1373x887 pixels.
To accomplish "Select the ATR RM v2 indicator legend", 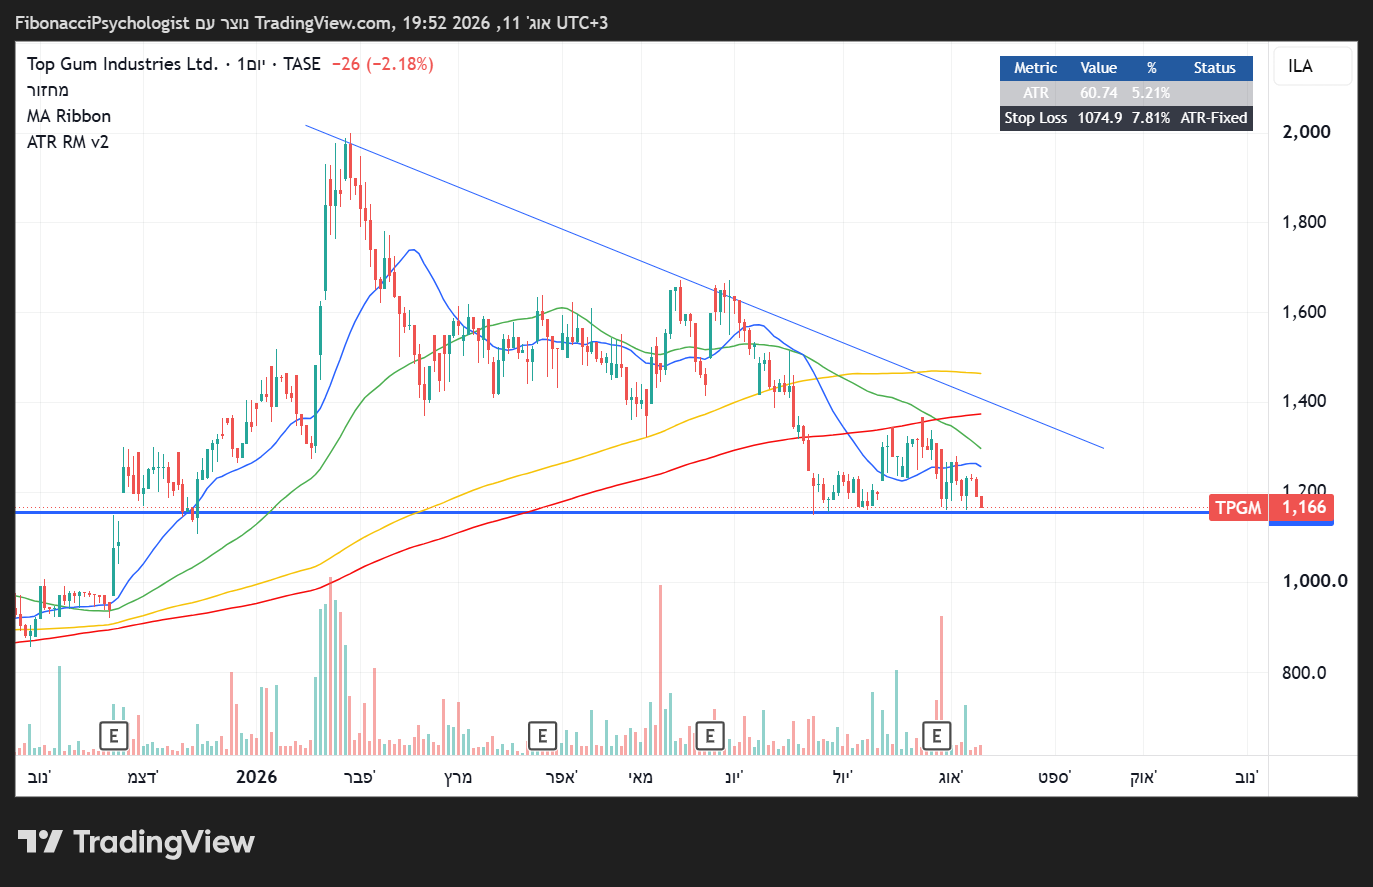I will (68, 142).
